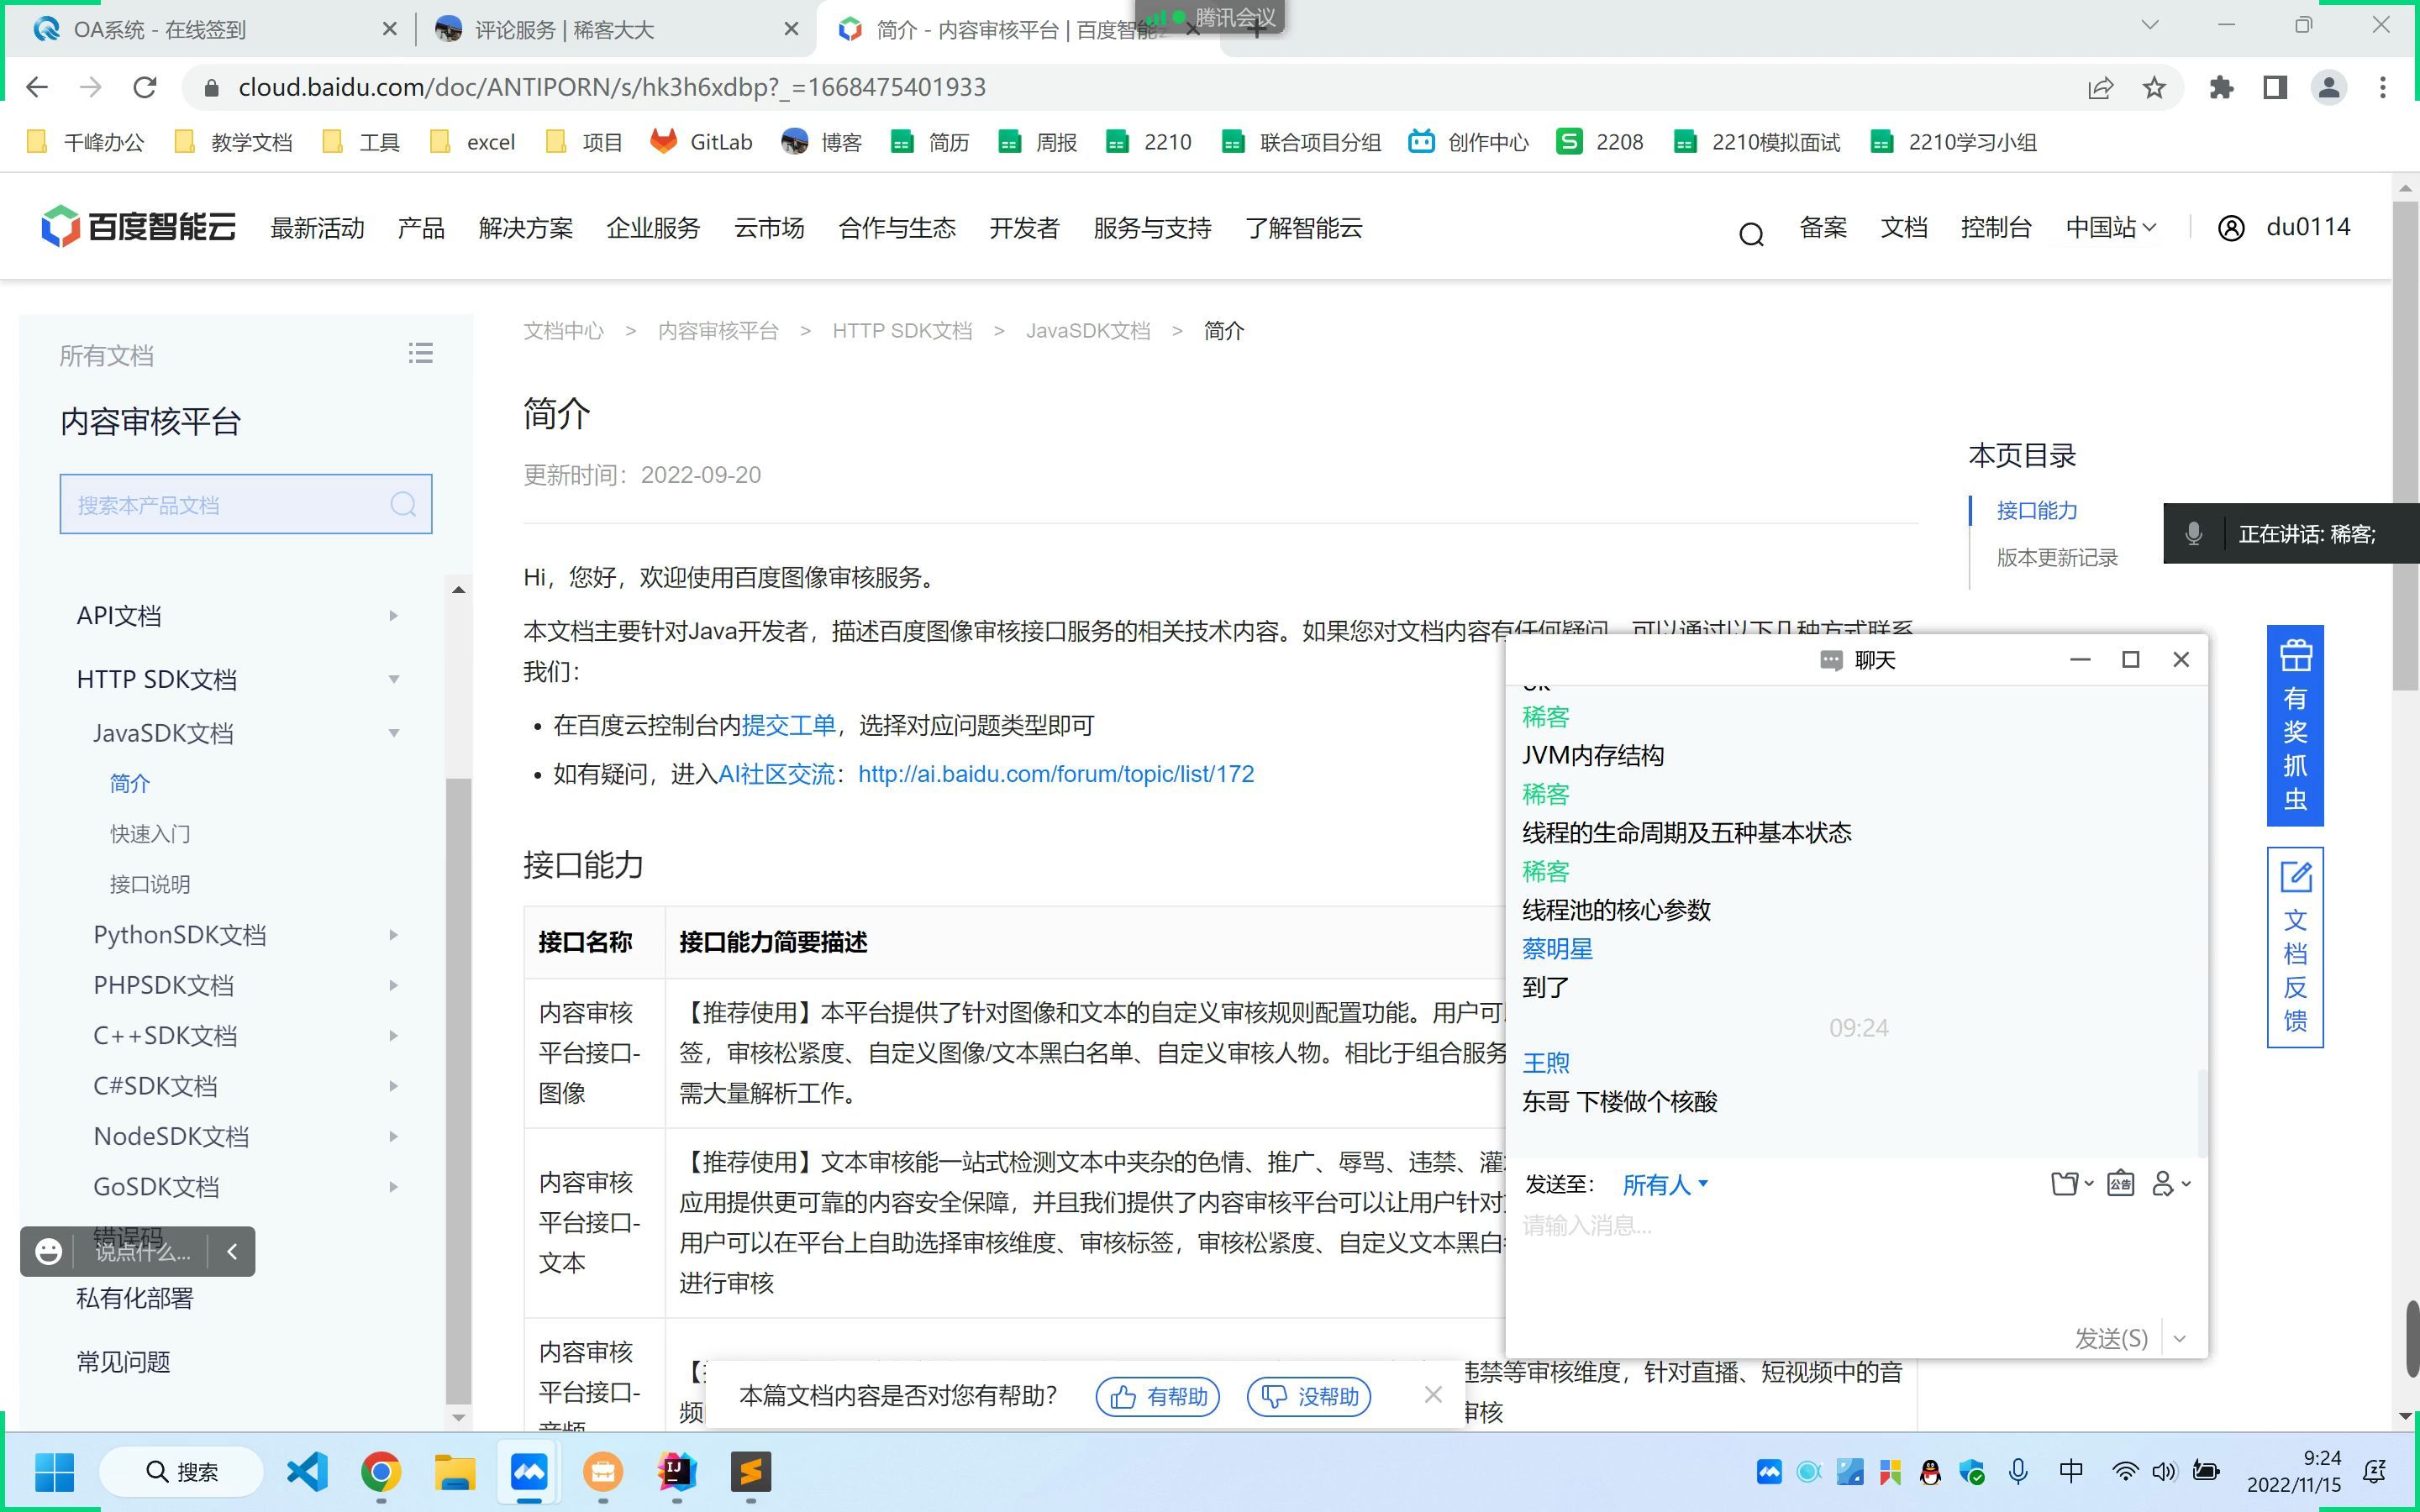
Task: Click search icon in 搜索本产品文档 box
Action: tap(403, 504)
